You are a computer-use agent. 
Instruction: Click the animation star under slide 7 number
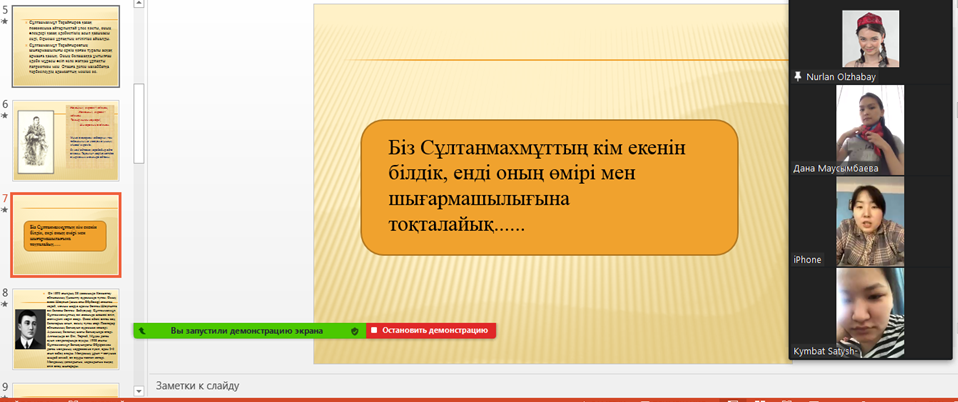[5, 211]
